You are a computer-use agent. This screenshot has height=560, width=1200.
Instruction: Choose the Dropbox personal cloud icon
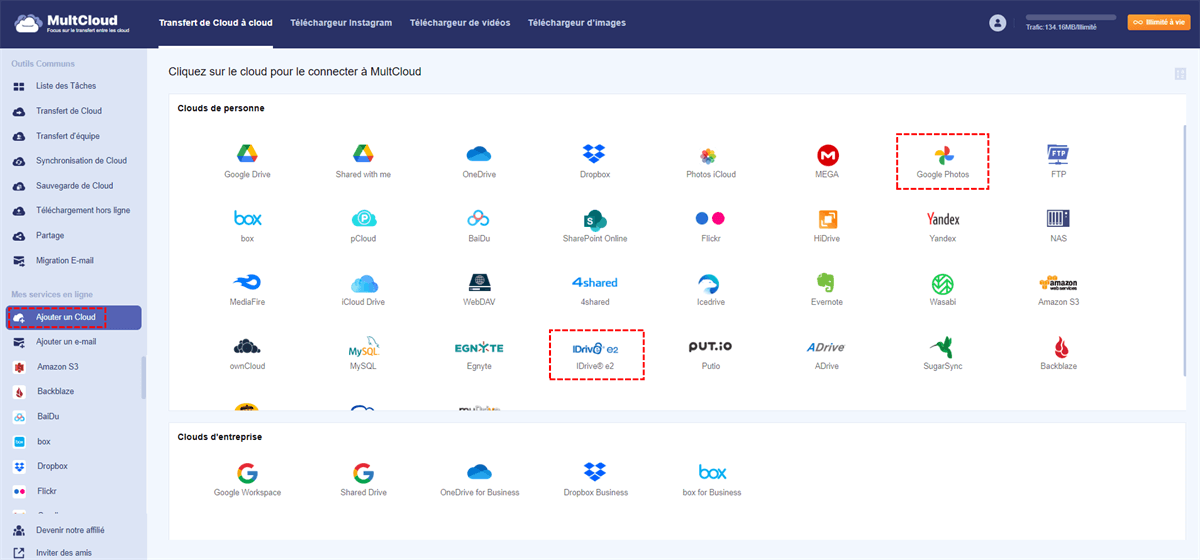[594, 162]
